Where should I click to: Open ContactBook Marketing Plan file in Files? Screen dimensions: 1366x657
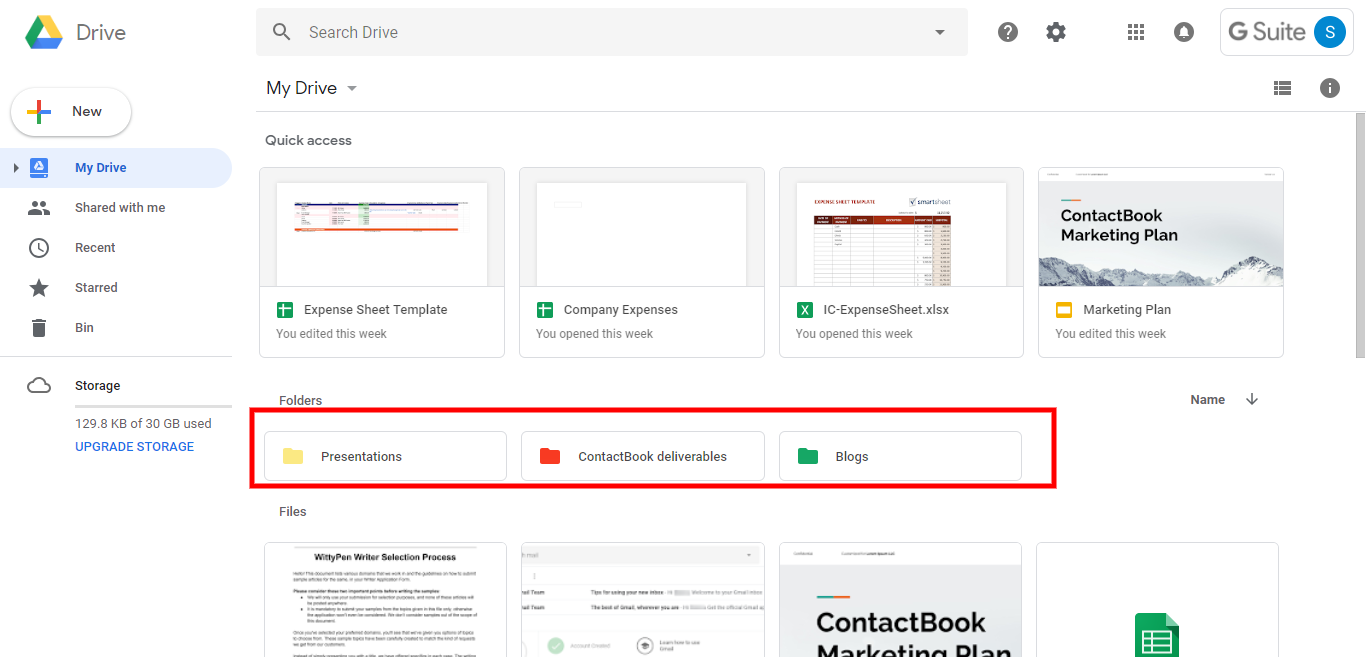[x=900, y=600]
